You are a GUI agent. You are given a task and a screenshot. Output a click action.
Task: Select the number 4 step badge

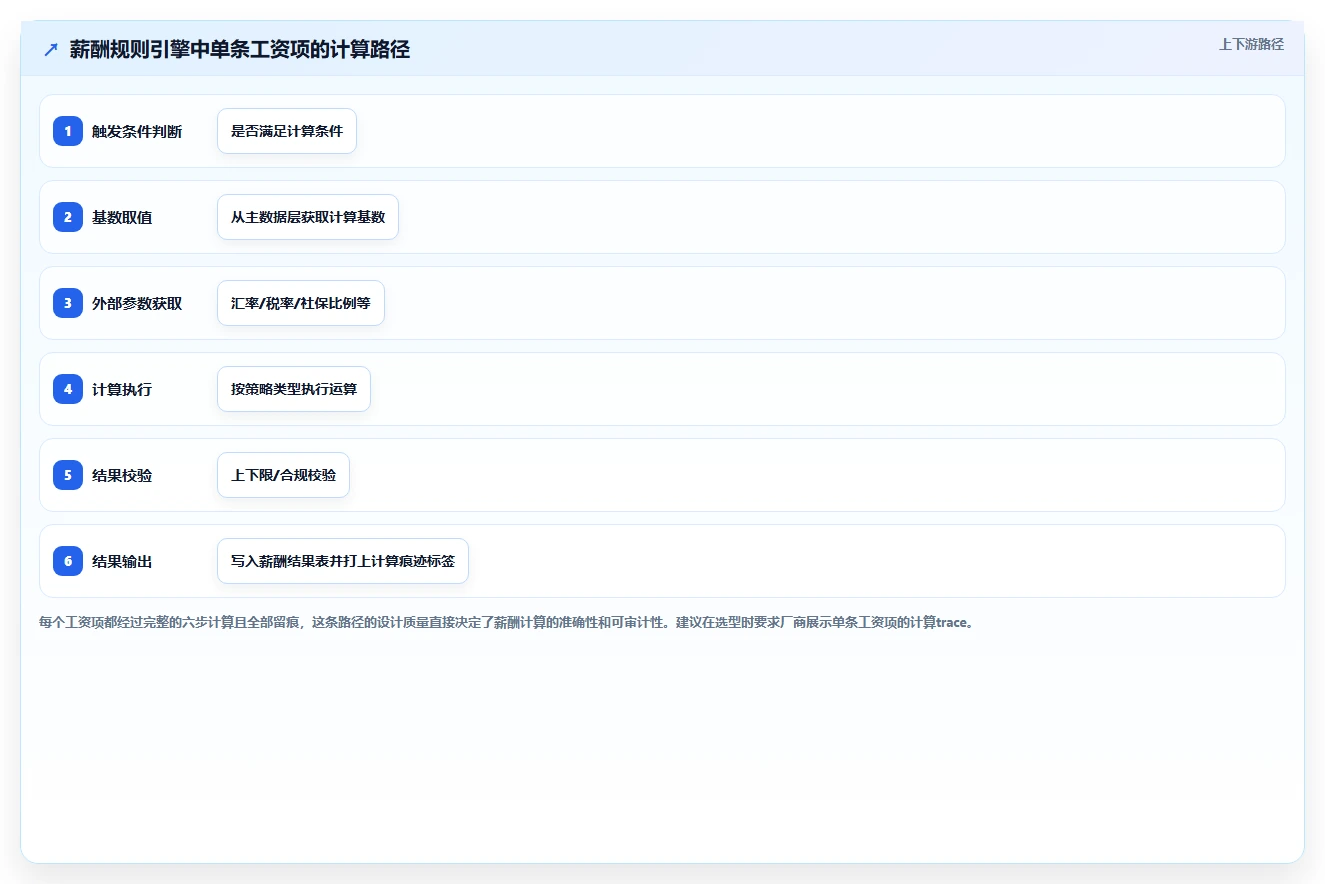coord(68,389)
